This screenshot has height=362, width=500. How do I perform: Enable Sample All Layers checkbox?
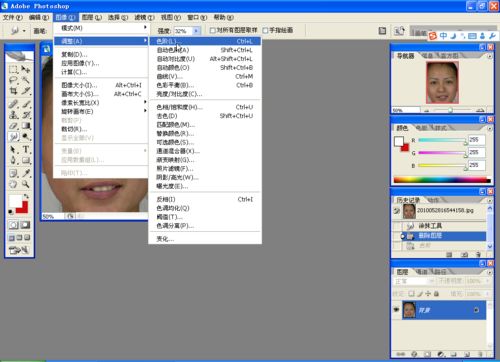(213, 30)
